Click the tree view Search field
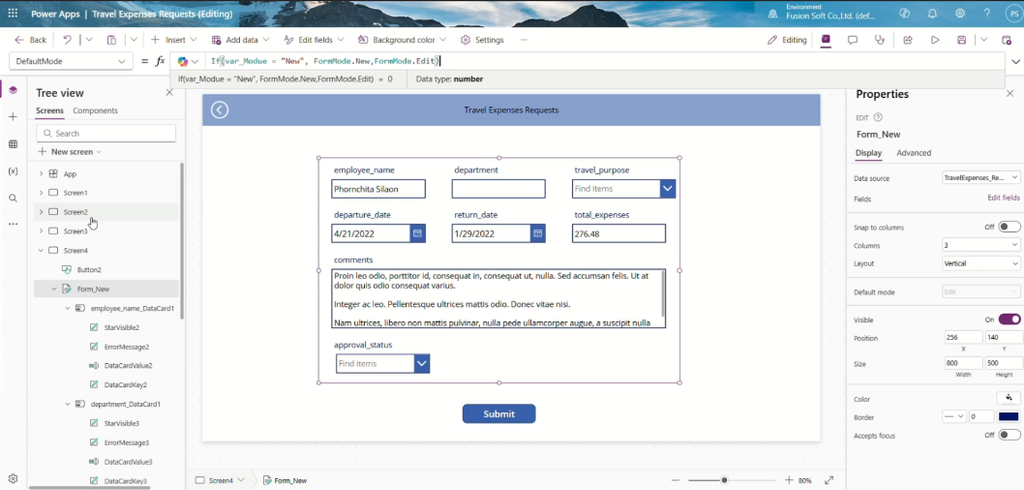Viewport: 1024px width, 490px height. click(106, 133)
